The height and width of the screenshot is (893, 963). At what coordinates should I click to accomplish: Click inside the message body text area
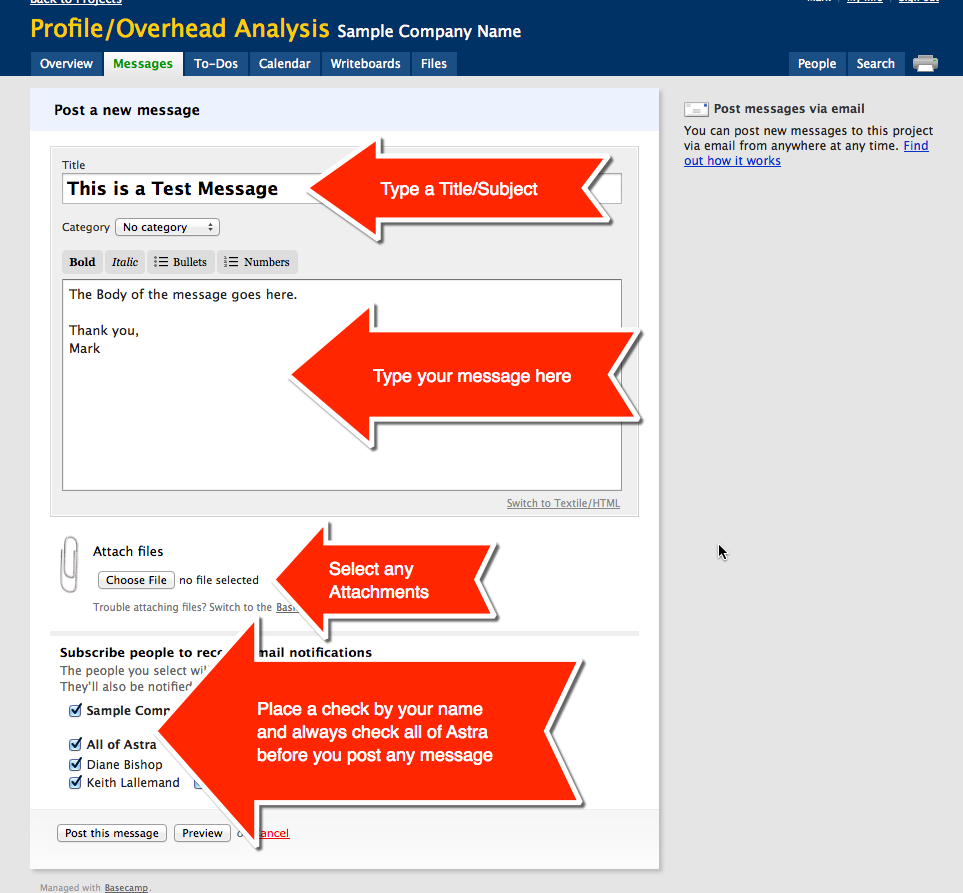point(341,385)
